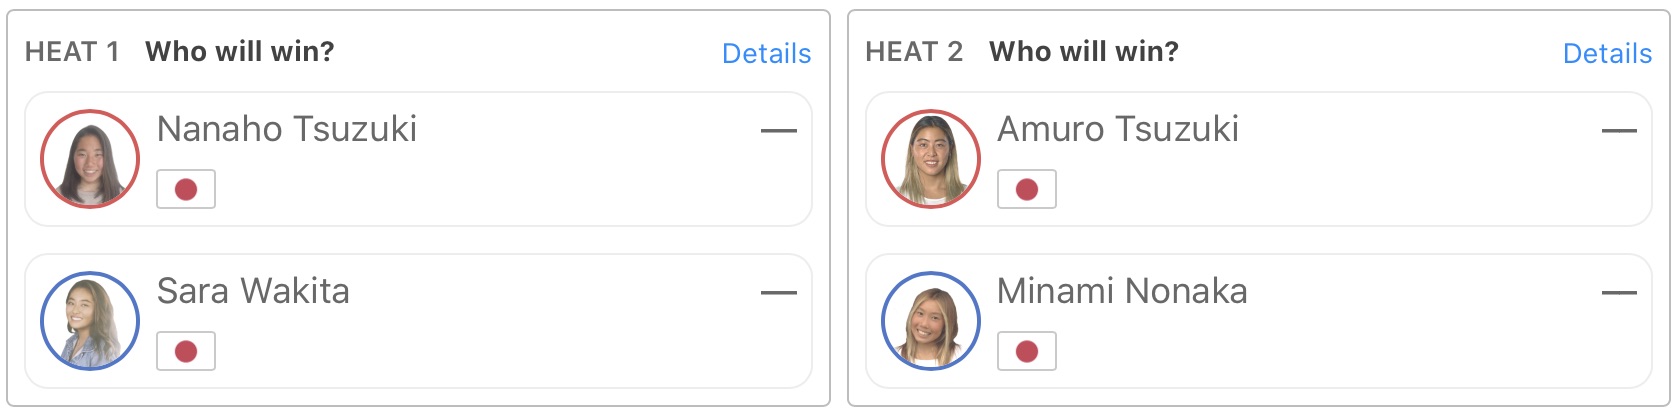This screenshot has height=418, width=1680.
Task: Click the HEAT 2 heading label
Action: coord(914,52)
